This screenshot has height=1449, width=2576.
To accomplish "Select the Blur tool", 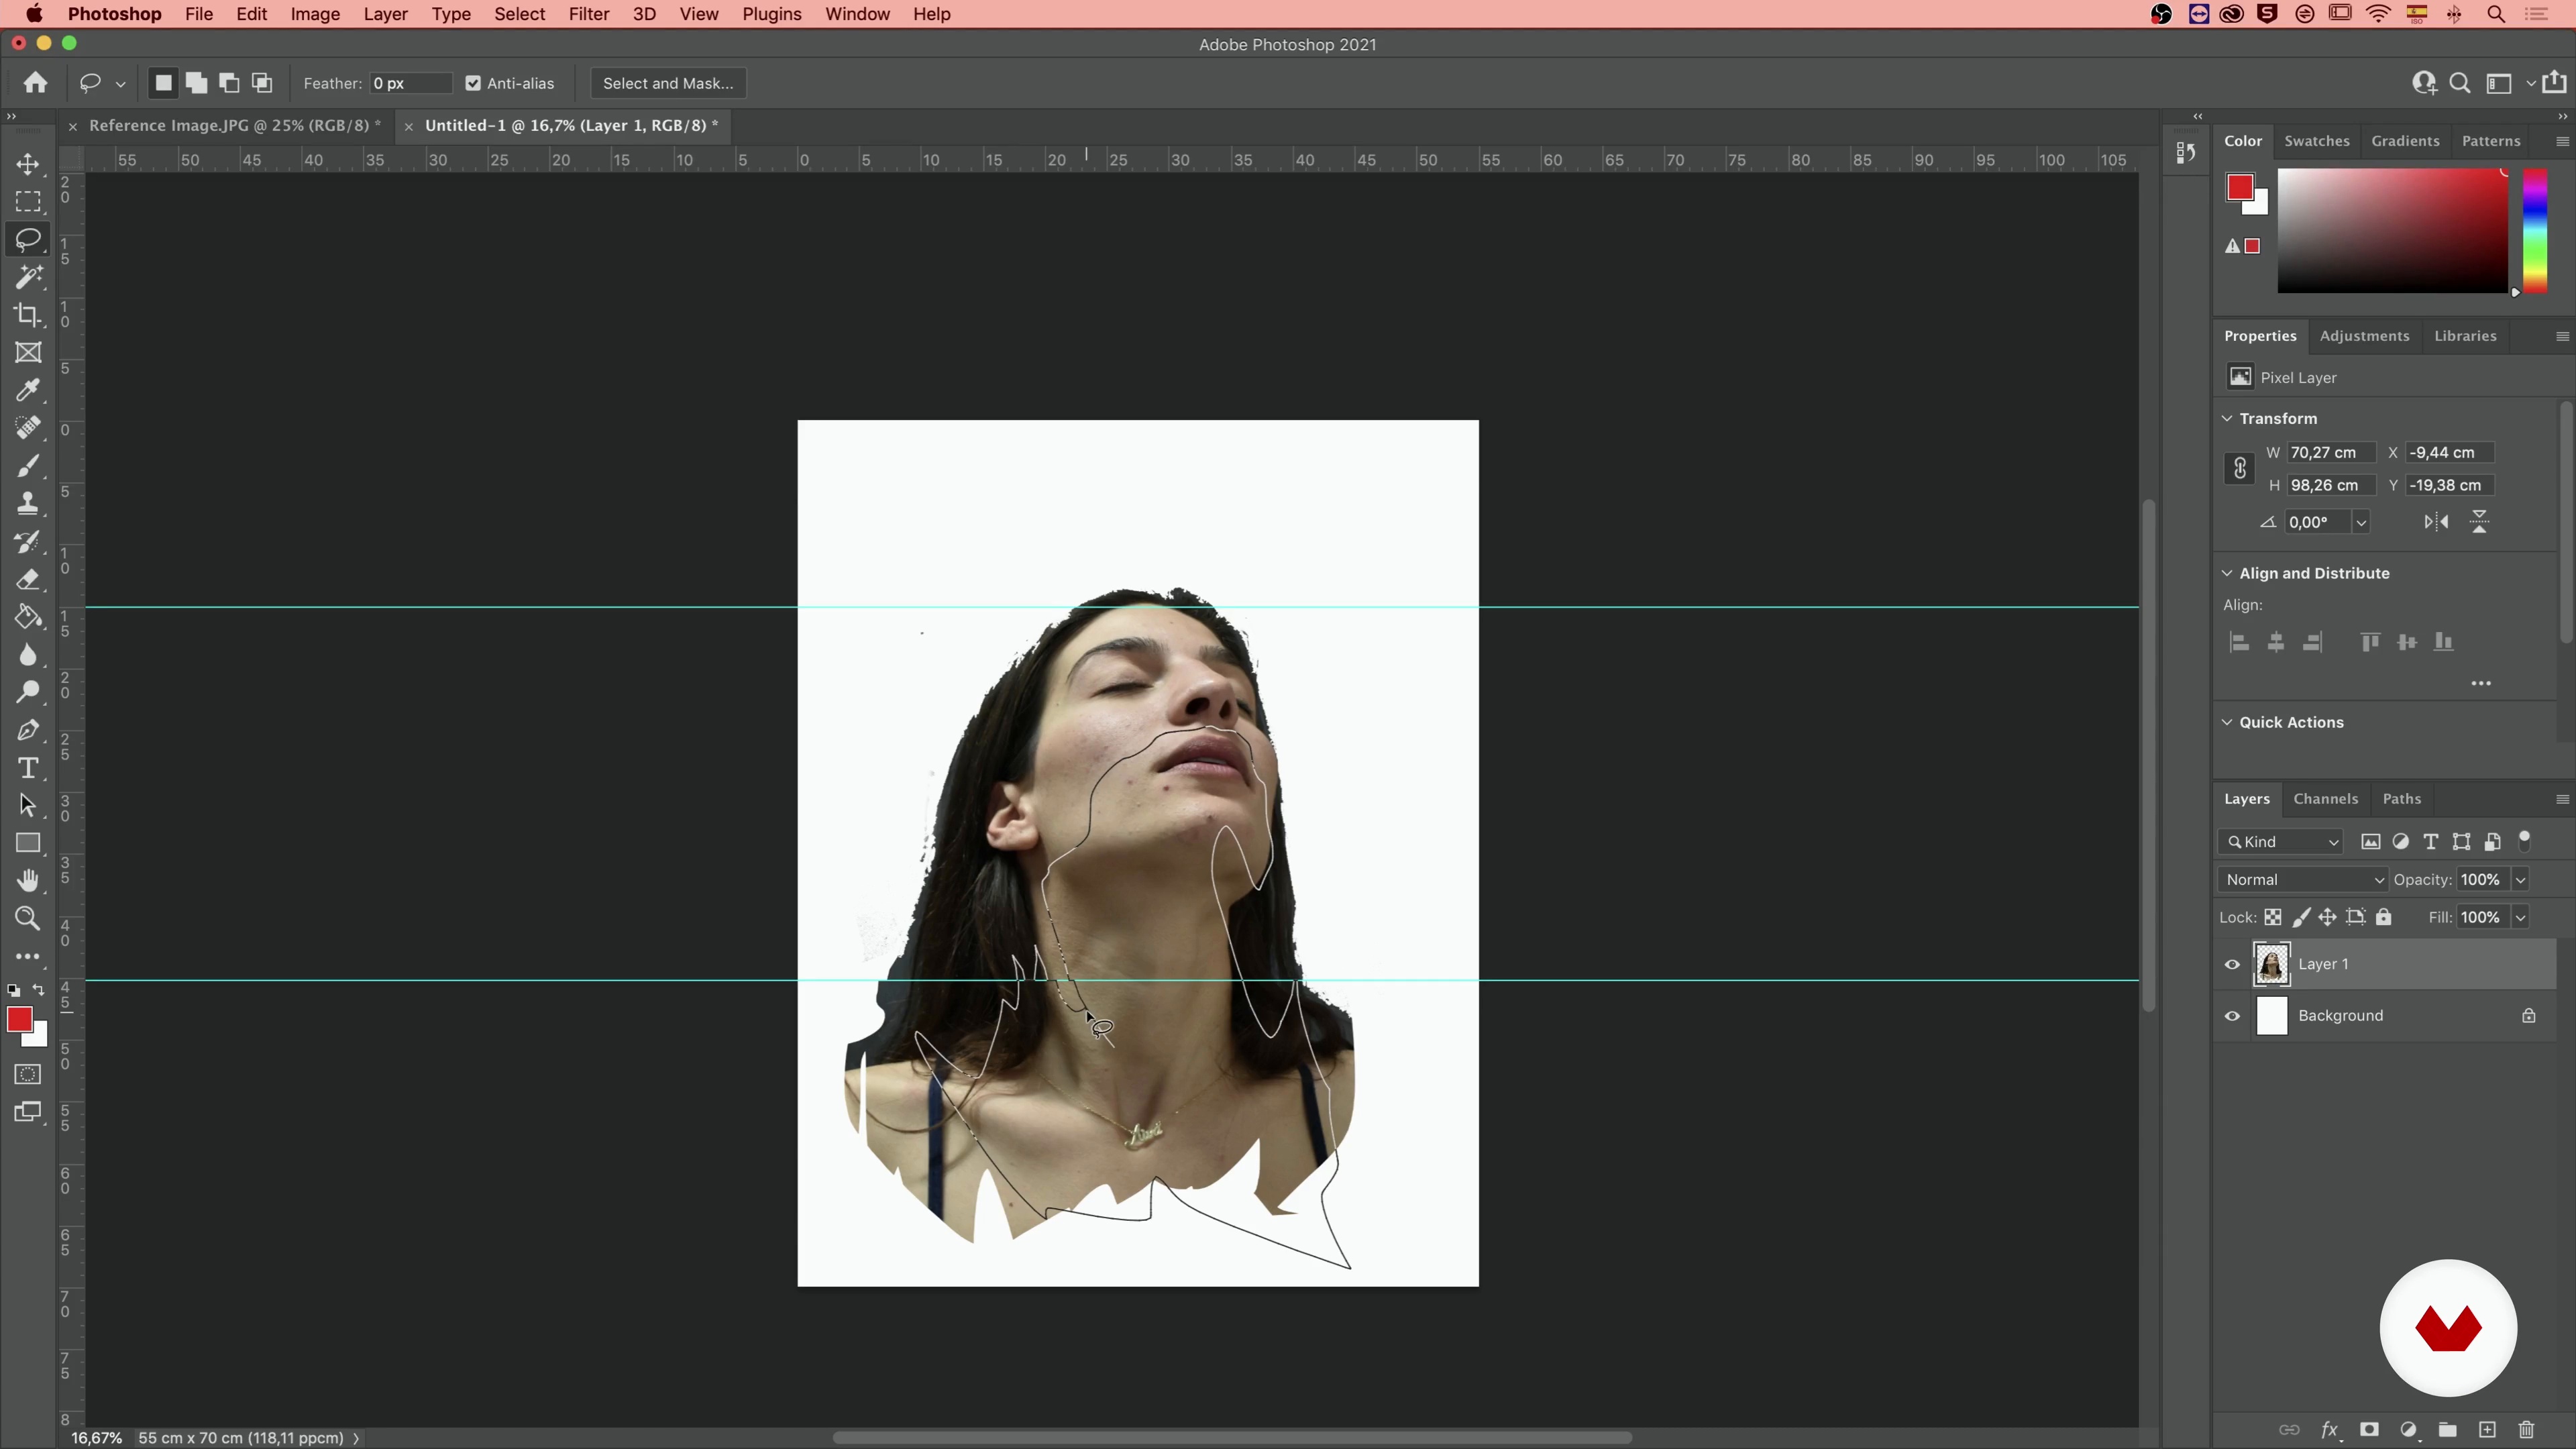I will point(28,655).
